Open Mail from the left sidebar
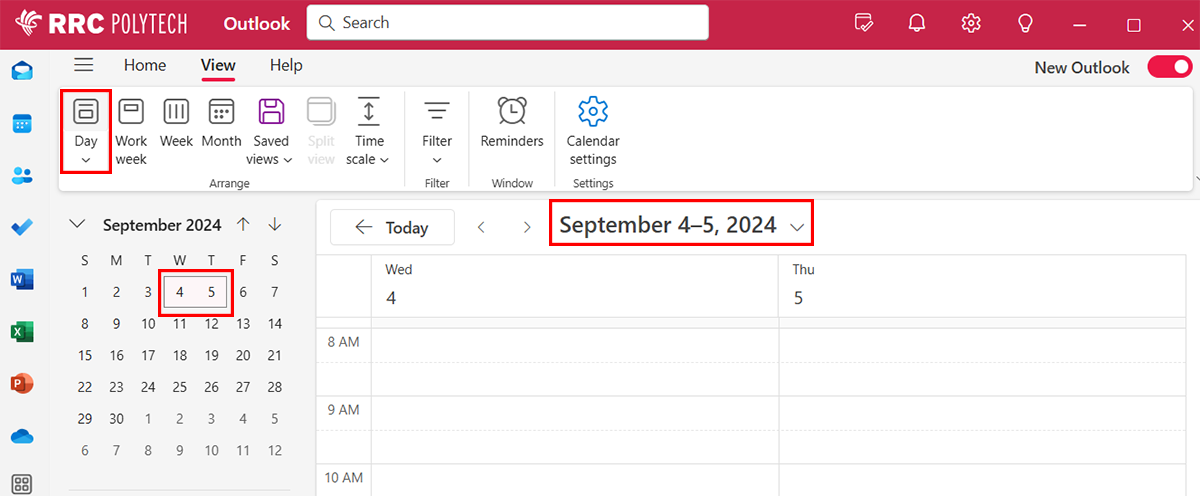 pyautogui.click(x=22, y=71)
